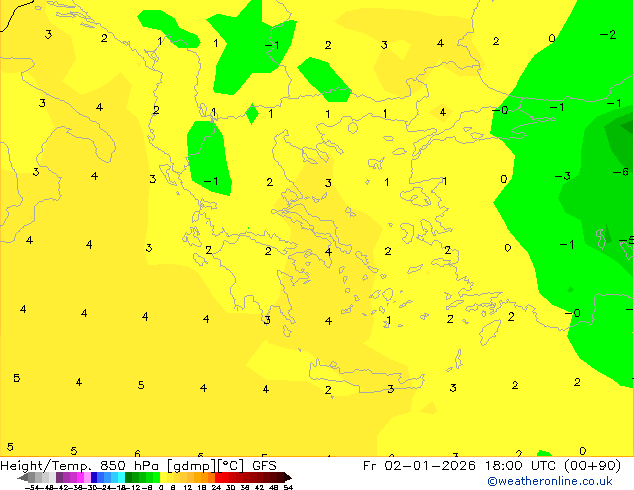Click the '−6' temperature value on map
The width and height of the screenshot is (634, 490).
pos(621,172)
